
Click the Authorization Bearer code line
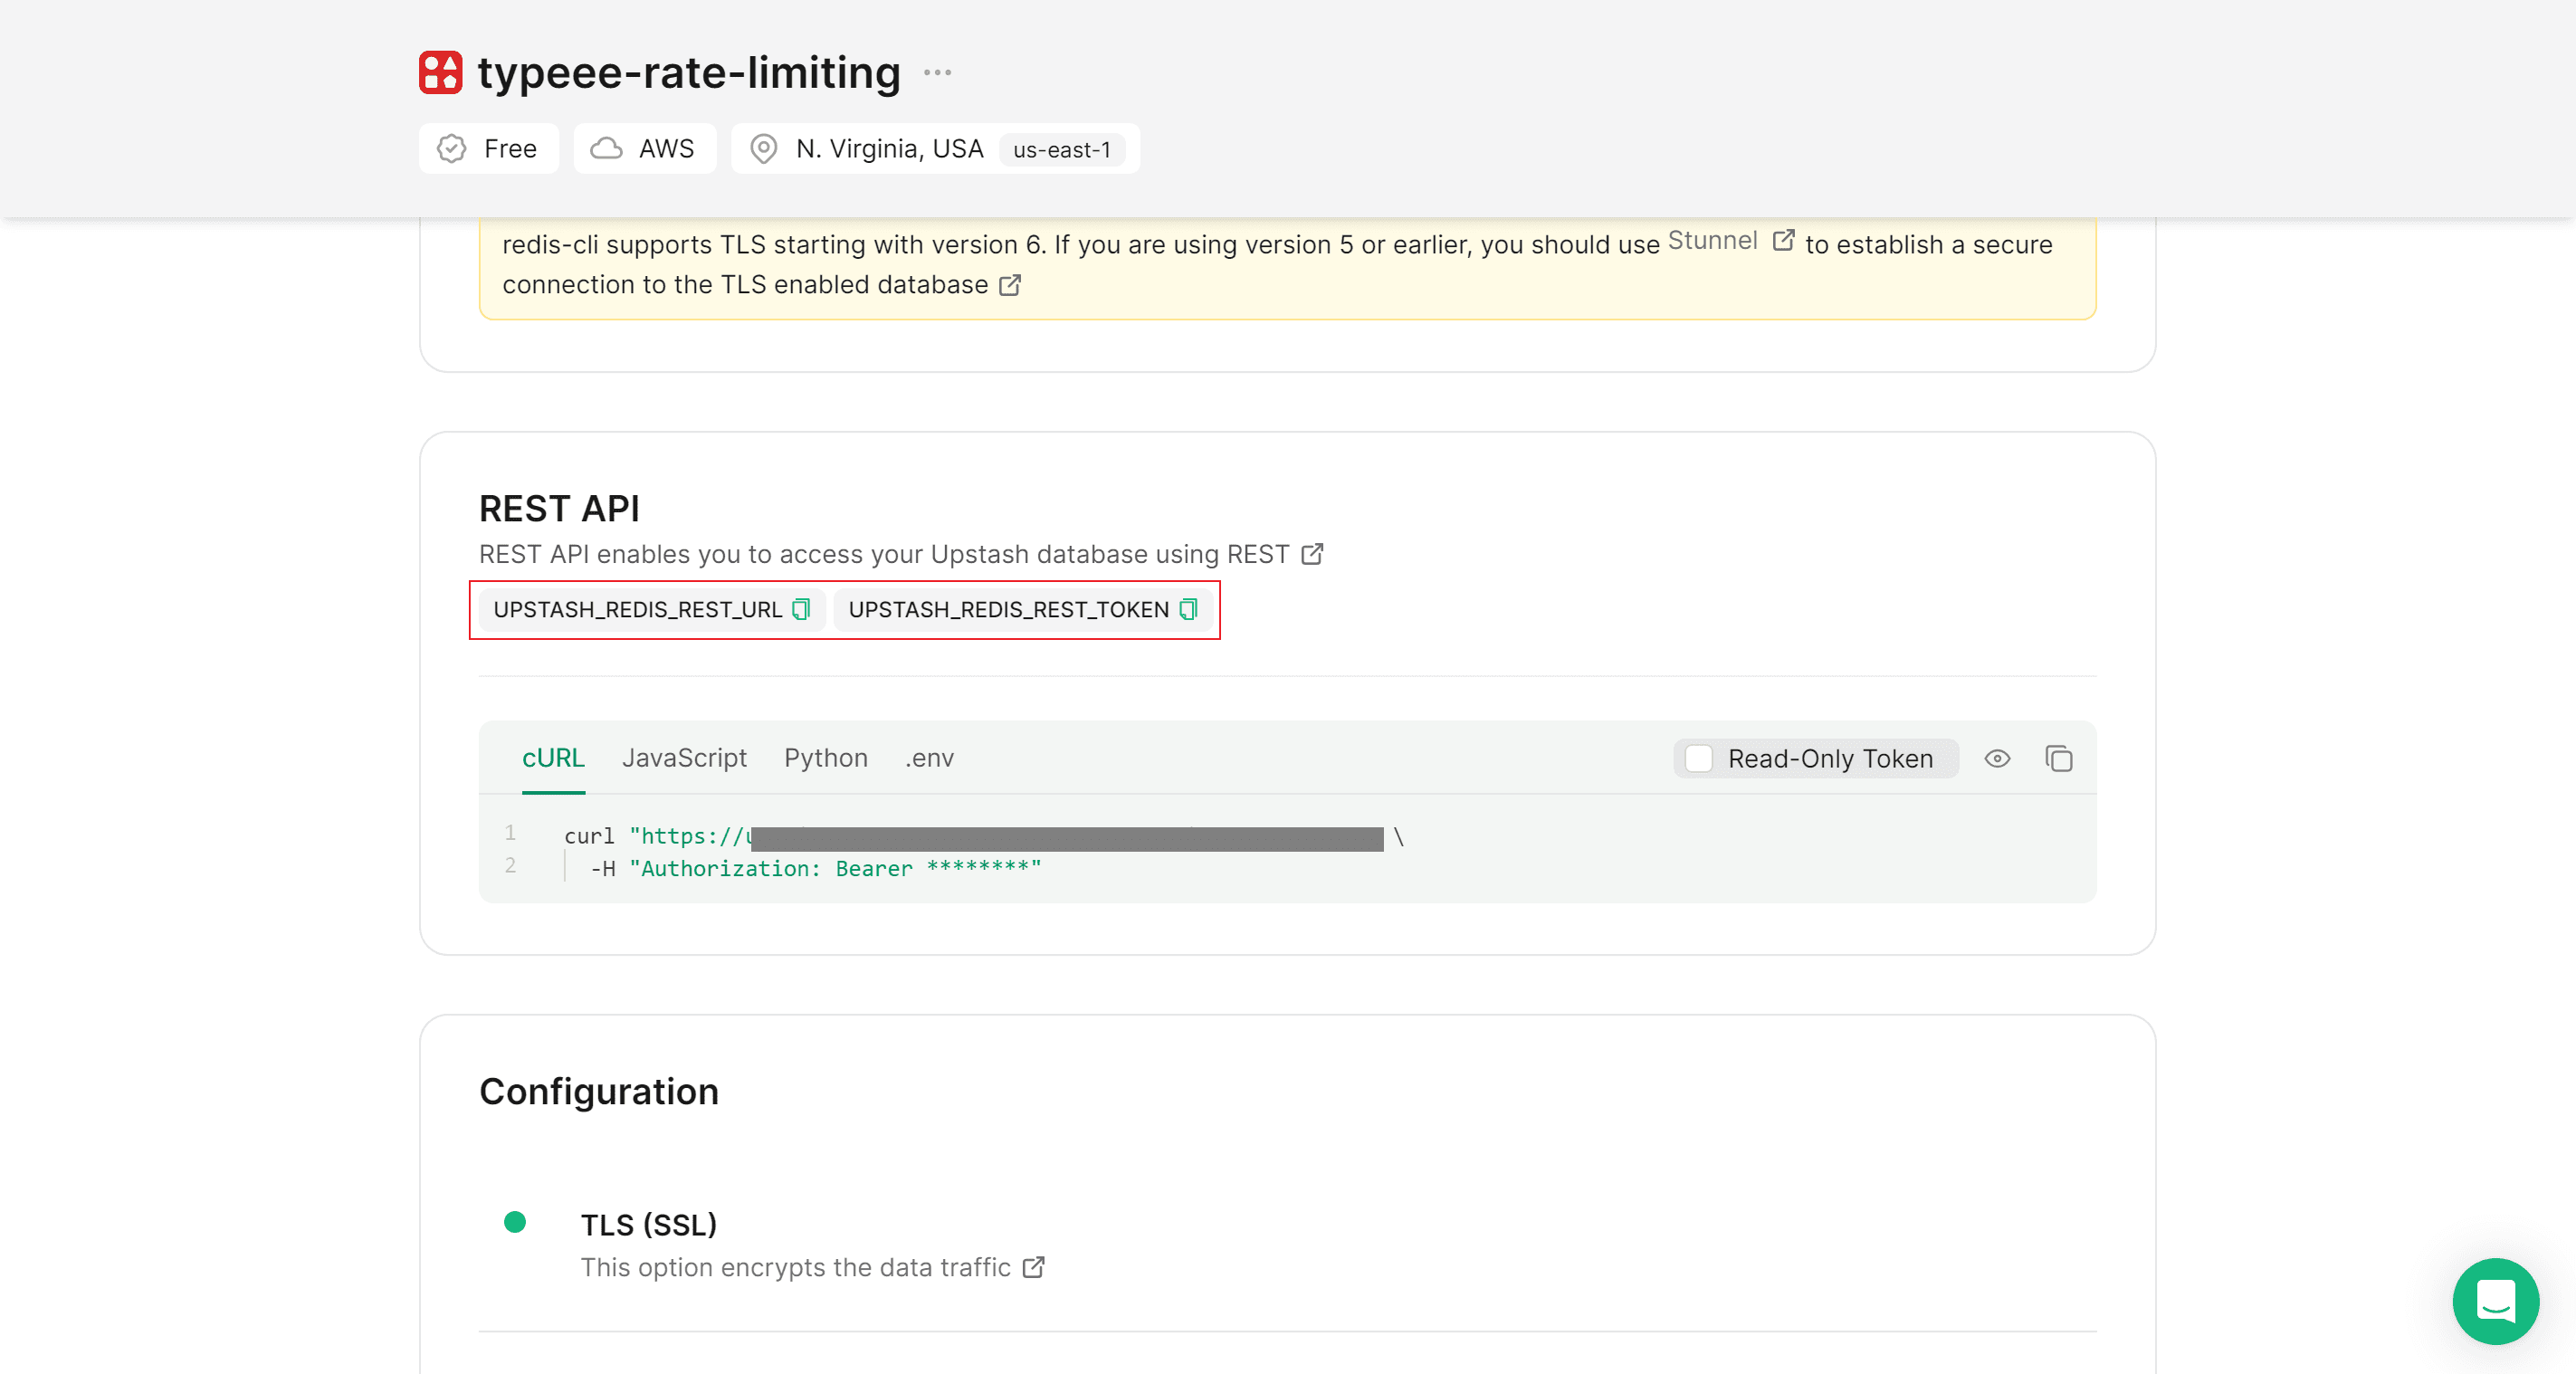[x=816, y=869]
